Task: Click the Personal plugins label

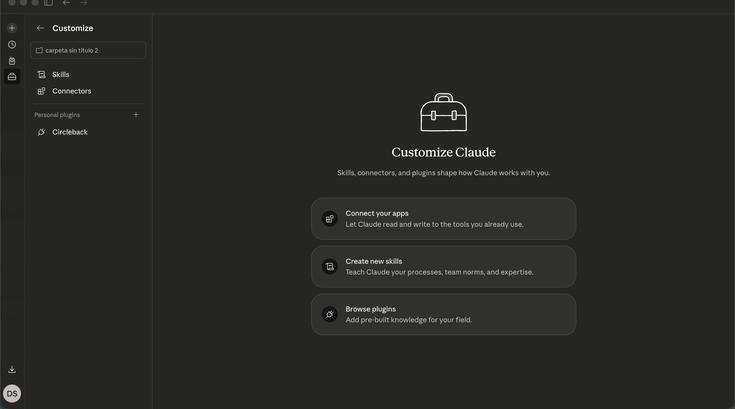Action: point(57,115)
